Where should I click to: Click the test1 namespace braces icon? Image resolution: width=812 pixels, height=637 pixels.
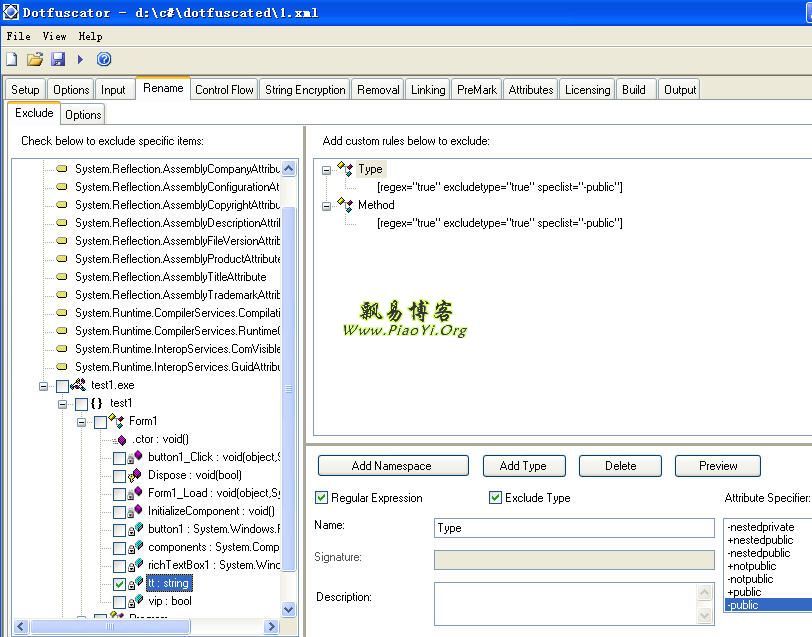point(96,403)
